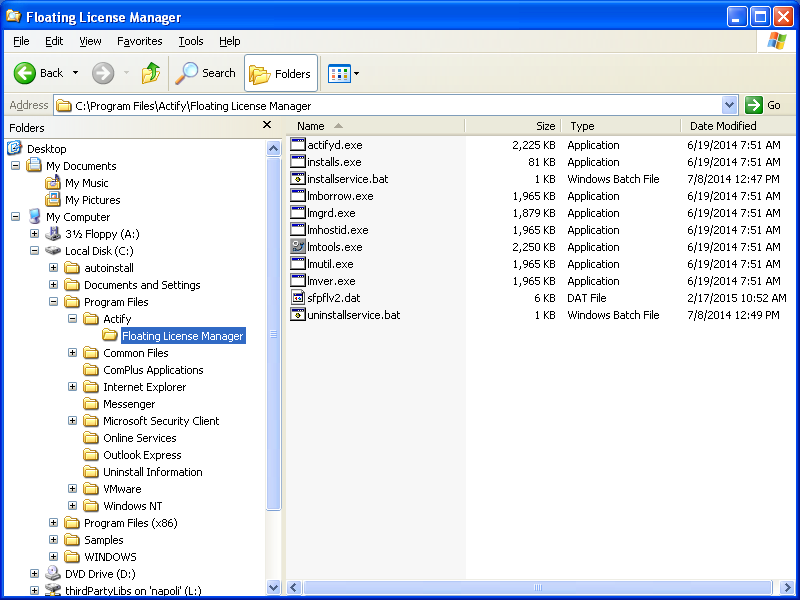
Task: Select the sfpflv2.dat file icon
Action: 298,298
